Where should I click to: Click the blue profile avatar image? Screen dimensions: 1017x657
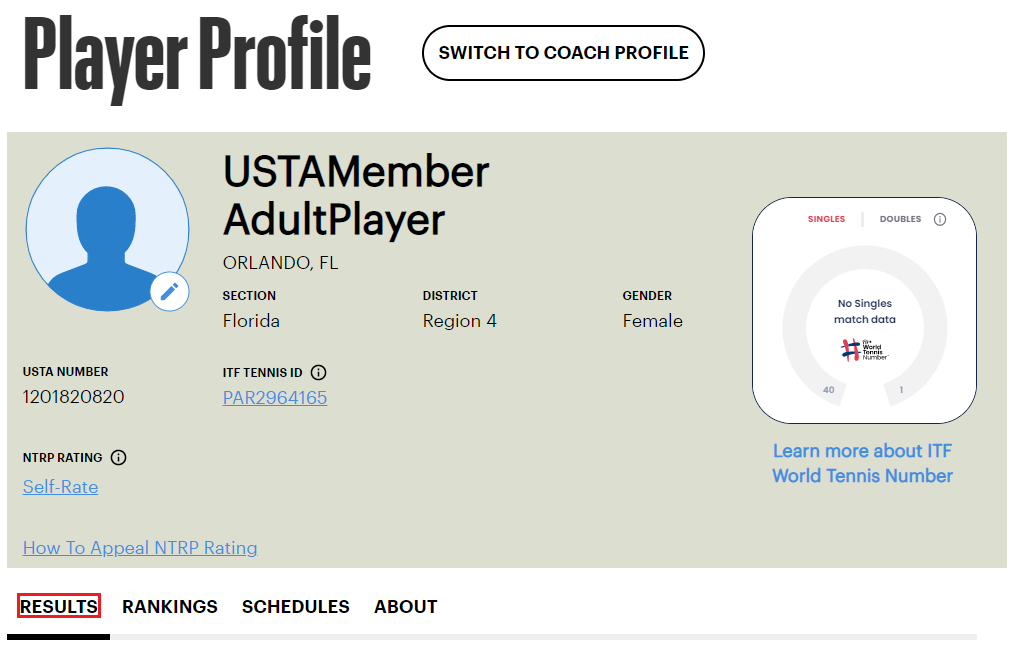pos(107,229)
